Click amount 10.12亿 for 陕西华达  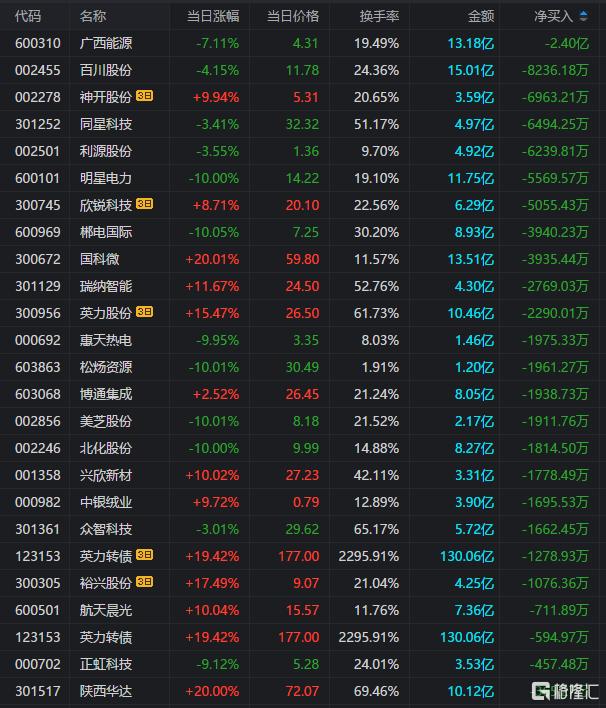pos(471,691)
